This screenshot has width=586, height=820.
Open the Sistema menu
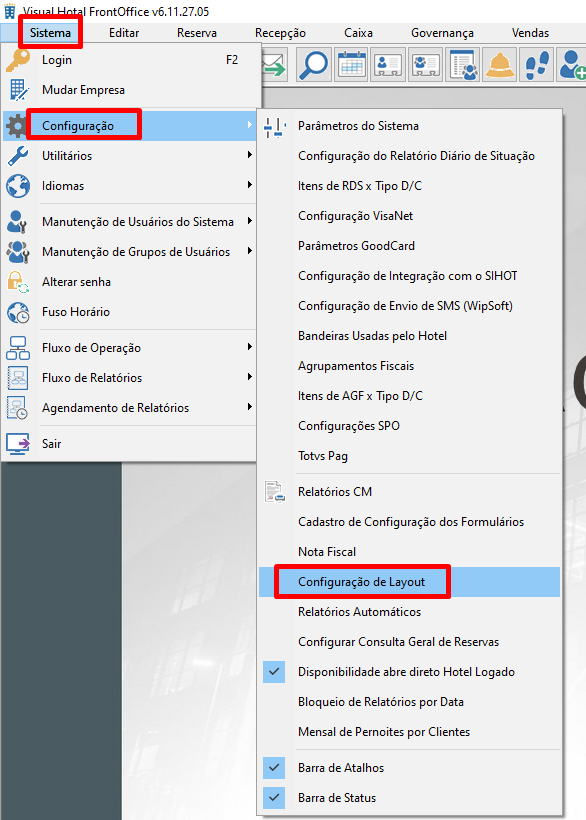click(x=50, y=33)
